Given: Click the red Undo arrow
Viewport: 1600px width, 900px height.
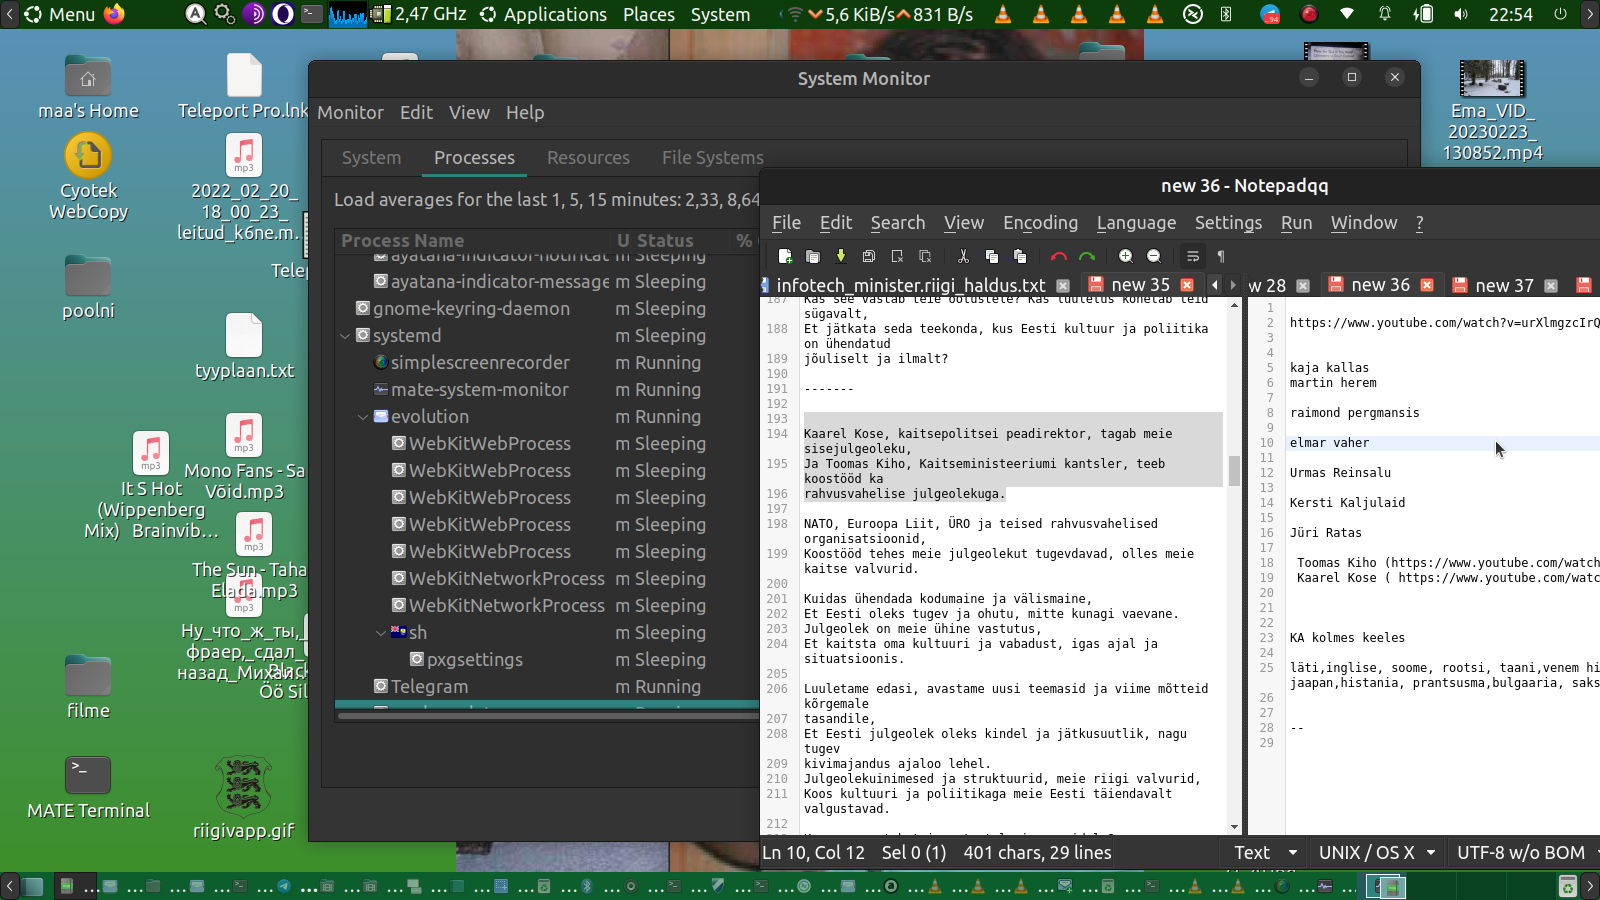Looking at the screenshot, I should [x=1059, y=256].
